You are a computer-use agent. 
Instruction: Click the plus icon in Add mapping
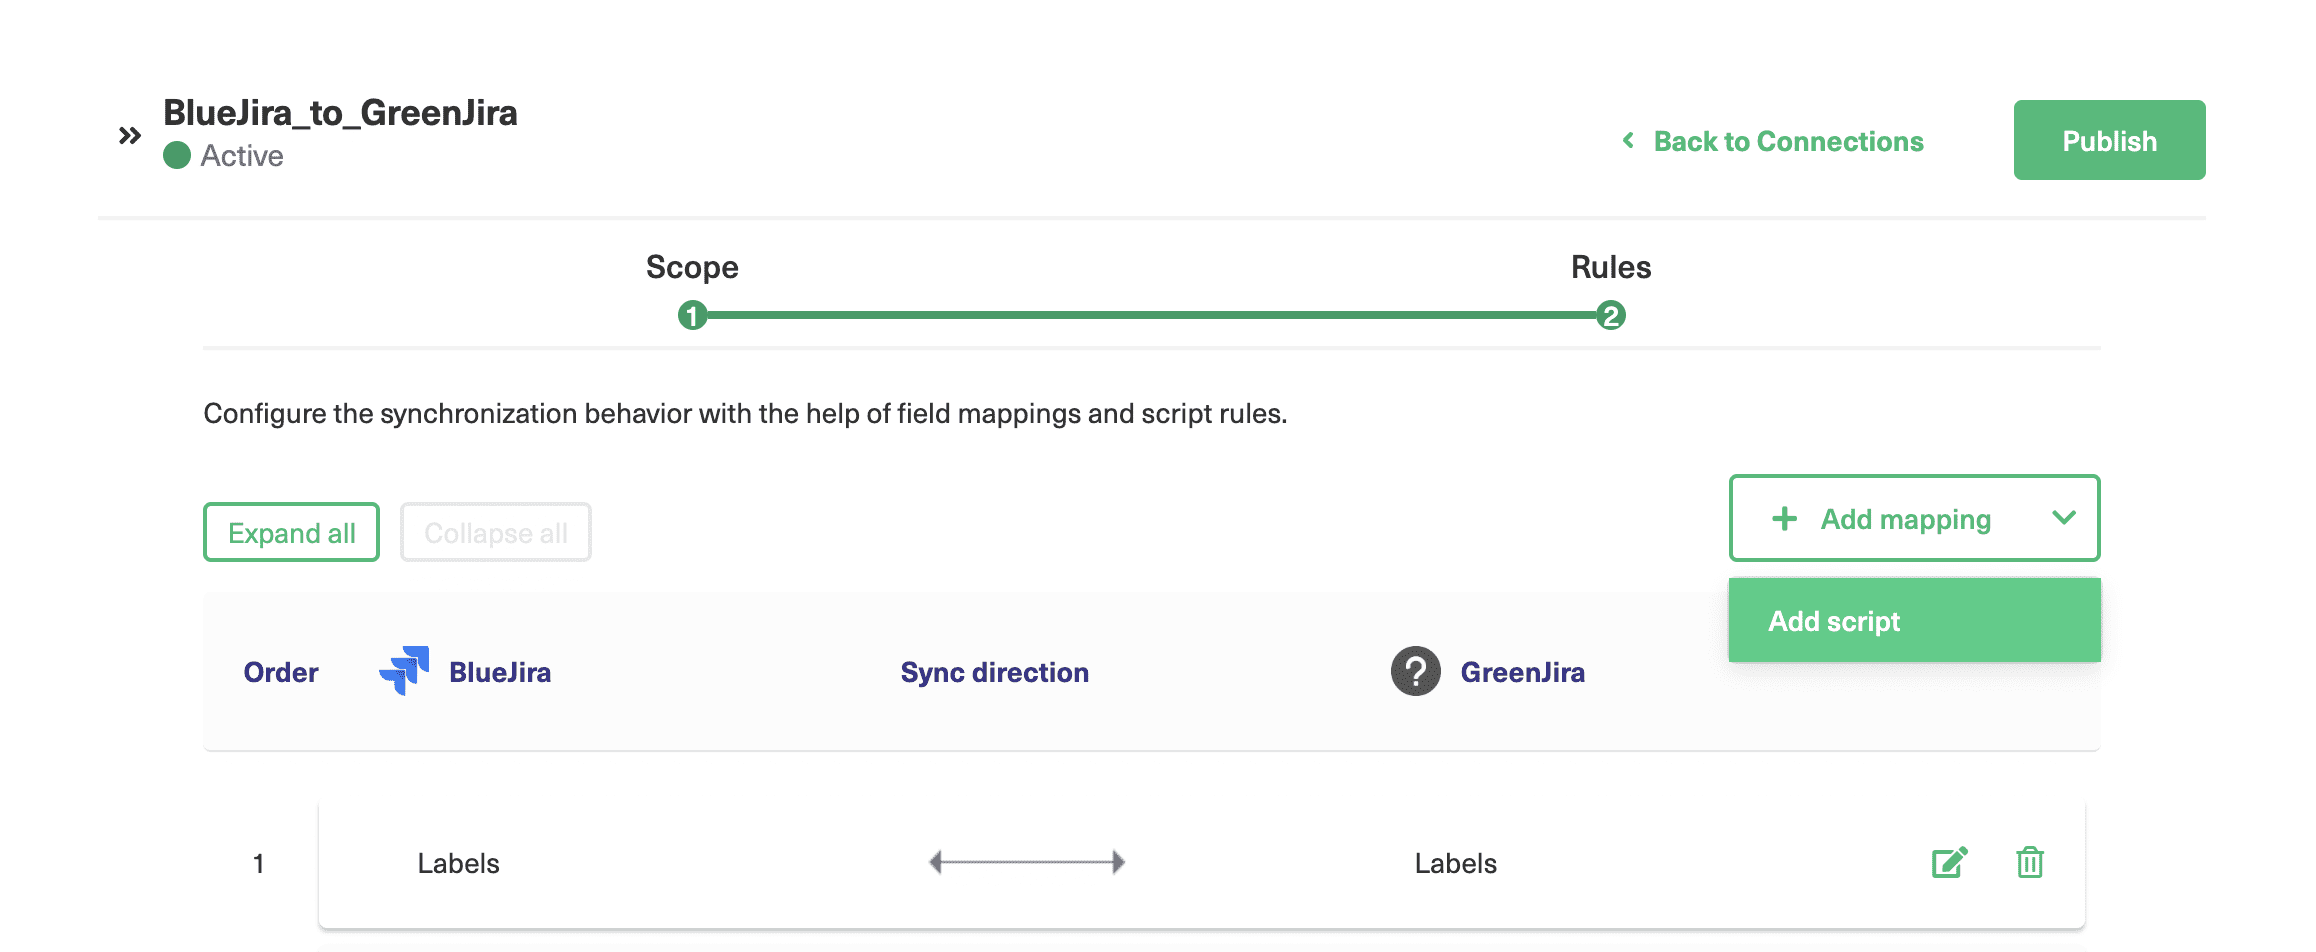tap(1784, 519)
